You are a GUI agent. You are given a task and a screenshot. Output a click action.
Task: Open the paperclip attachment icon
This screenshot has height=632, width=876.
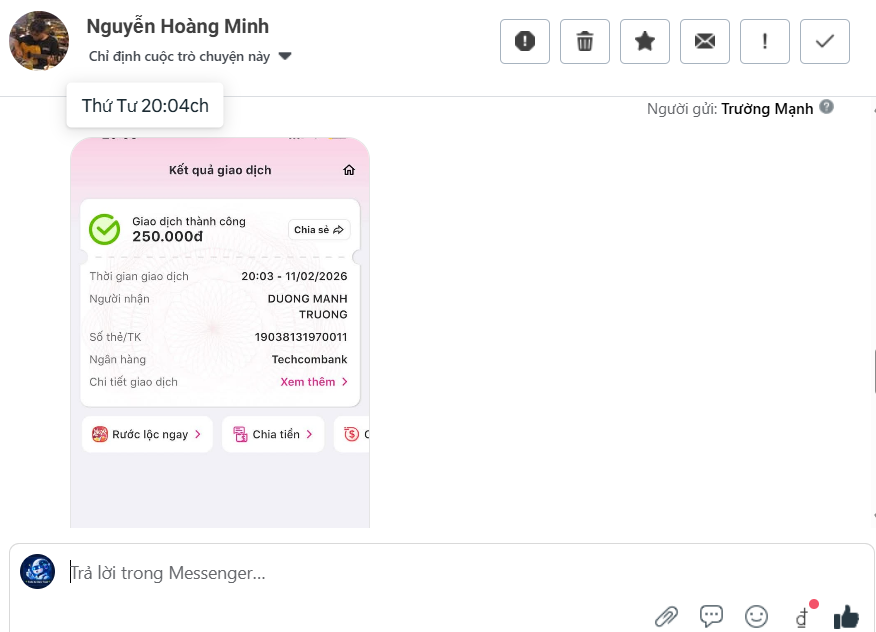pyautogui.click(x=667, y=616)
